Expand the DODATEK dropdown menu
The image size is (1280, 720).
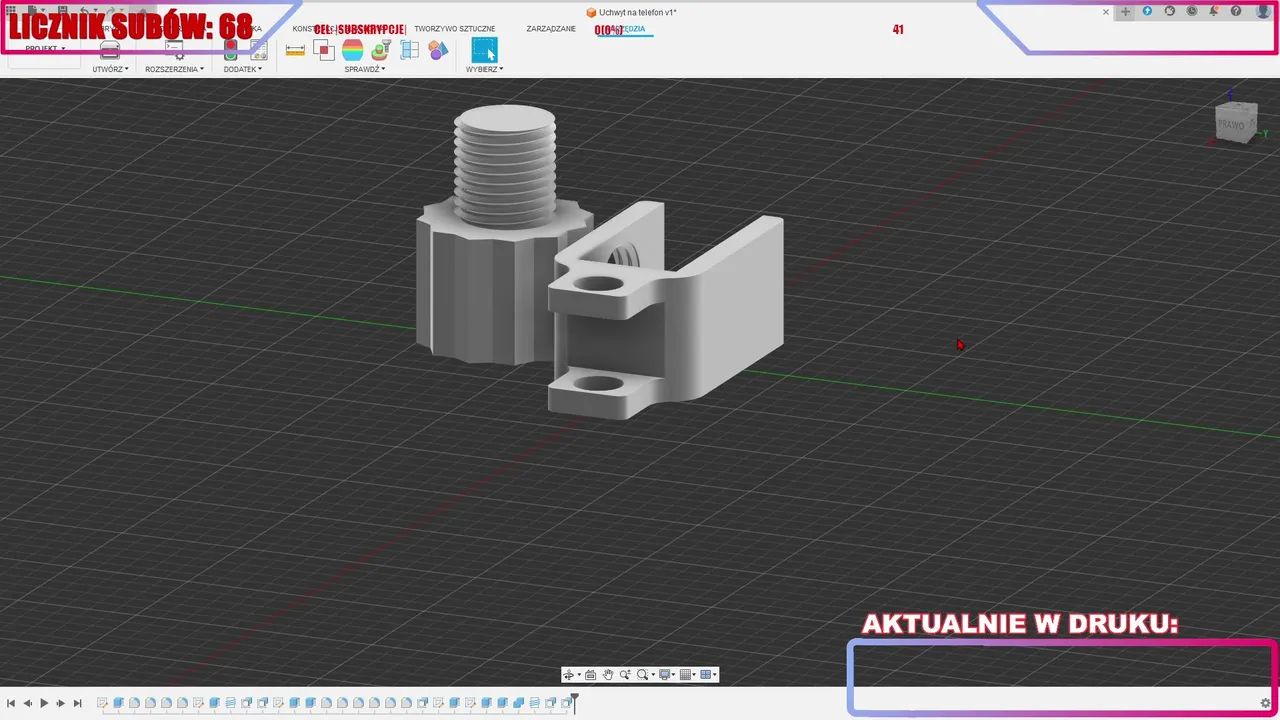(x=242, y=69)
